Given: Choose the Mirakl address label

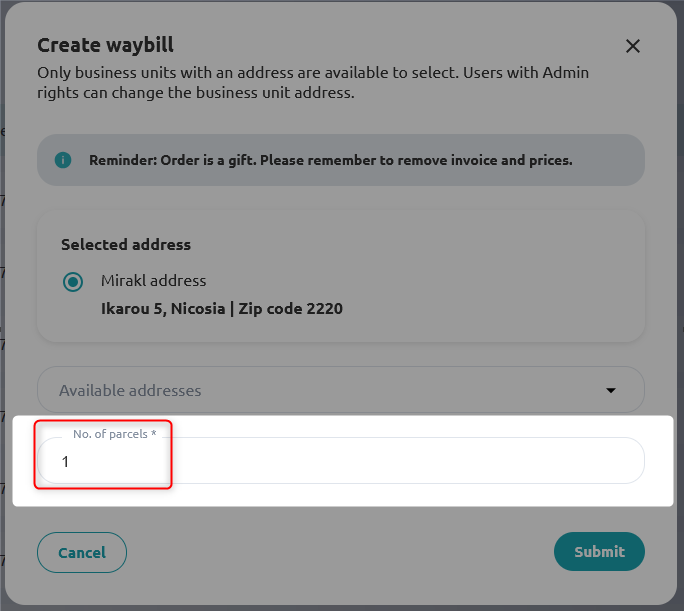Looking at the screenshot, I should click(153, 280).
